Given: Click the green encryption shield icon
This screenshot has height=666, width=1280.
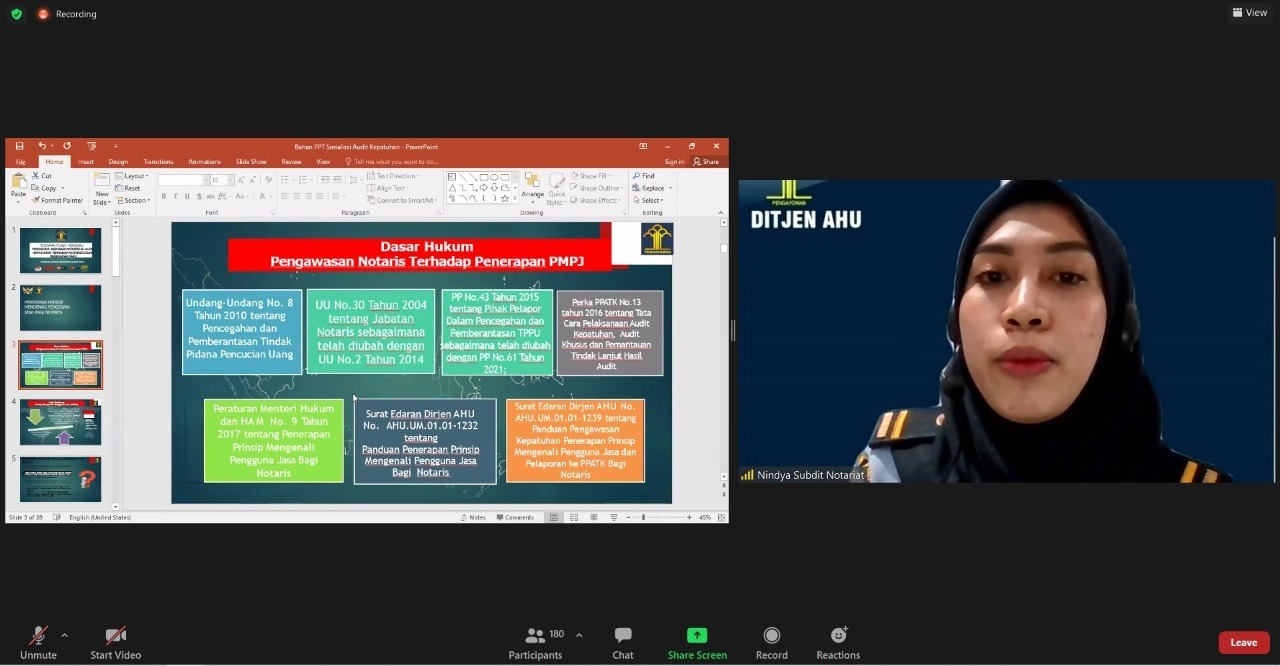Looking at the screenshot, I should [16, 14].
